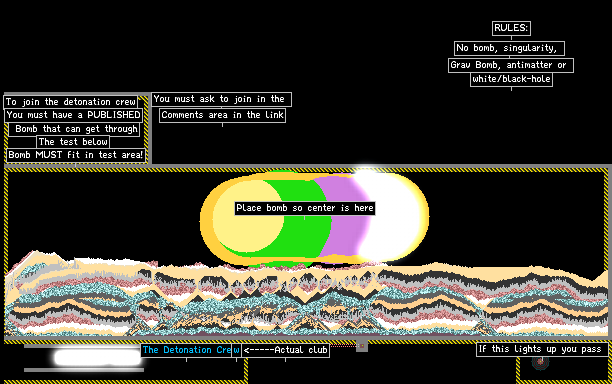Screen dimensions: 612x384
Task: Open The Detonation Crew blue link sign
Action: pyautogui.click(x=191, y=350)
